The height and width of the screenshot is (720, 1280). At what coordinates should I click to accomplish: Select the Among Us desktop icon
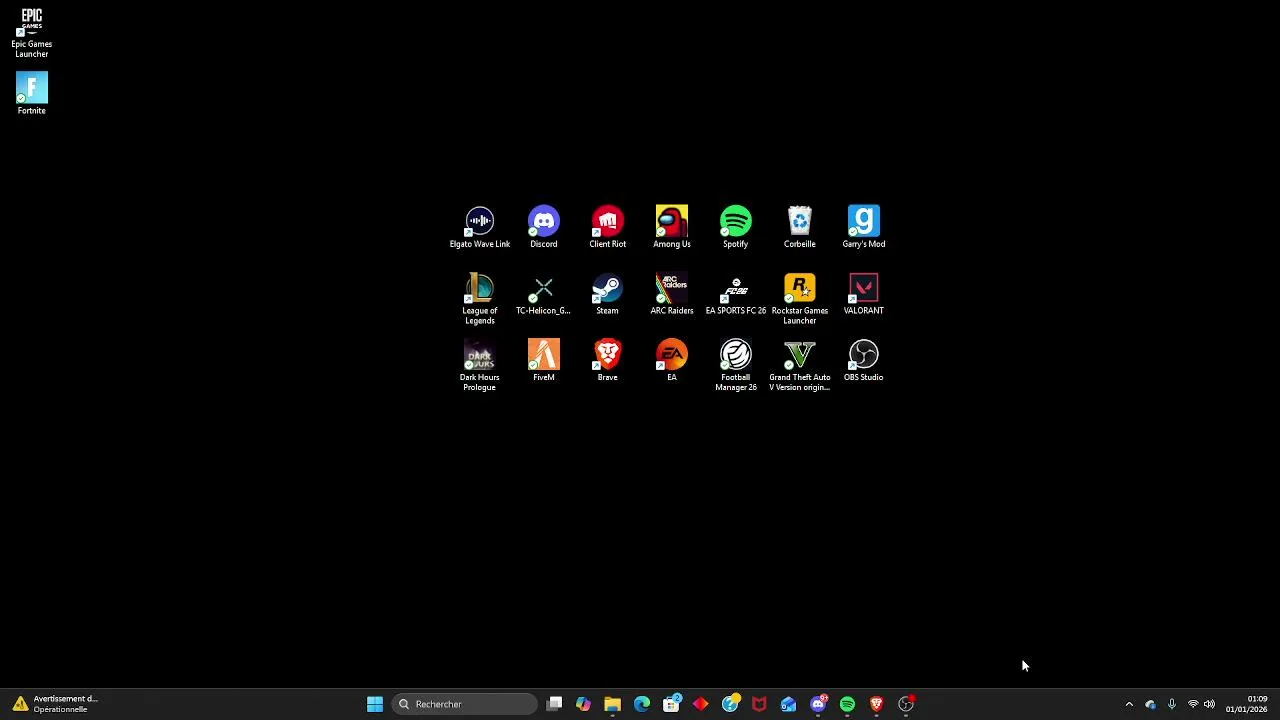click(671, 227)
